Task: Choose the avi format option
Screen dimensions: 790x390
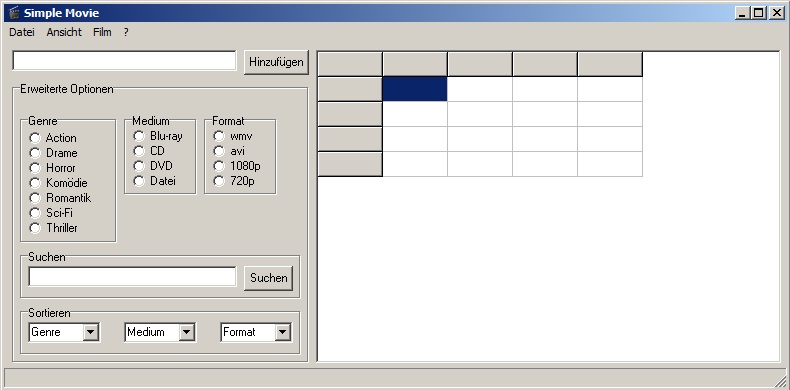Action: click(219, 151)
